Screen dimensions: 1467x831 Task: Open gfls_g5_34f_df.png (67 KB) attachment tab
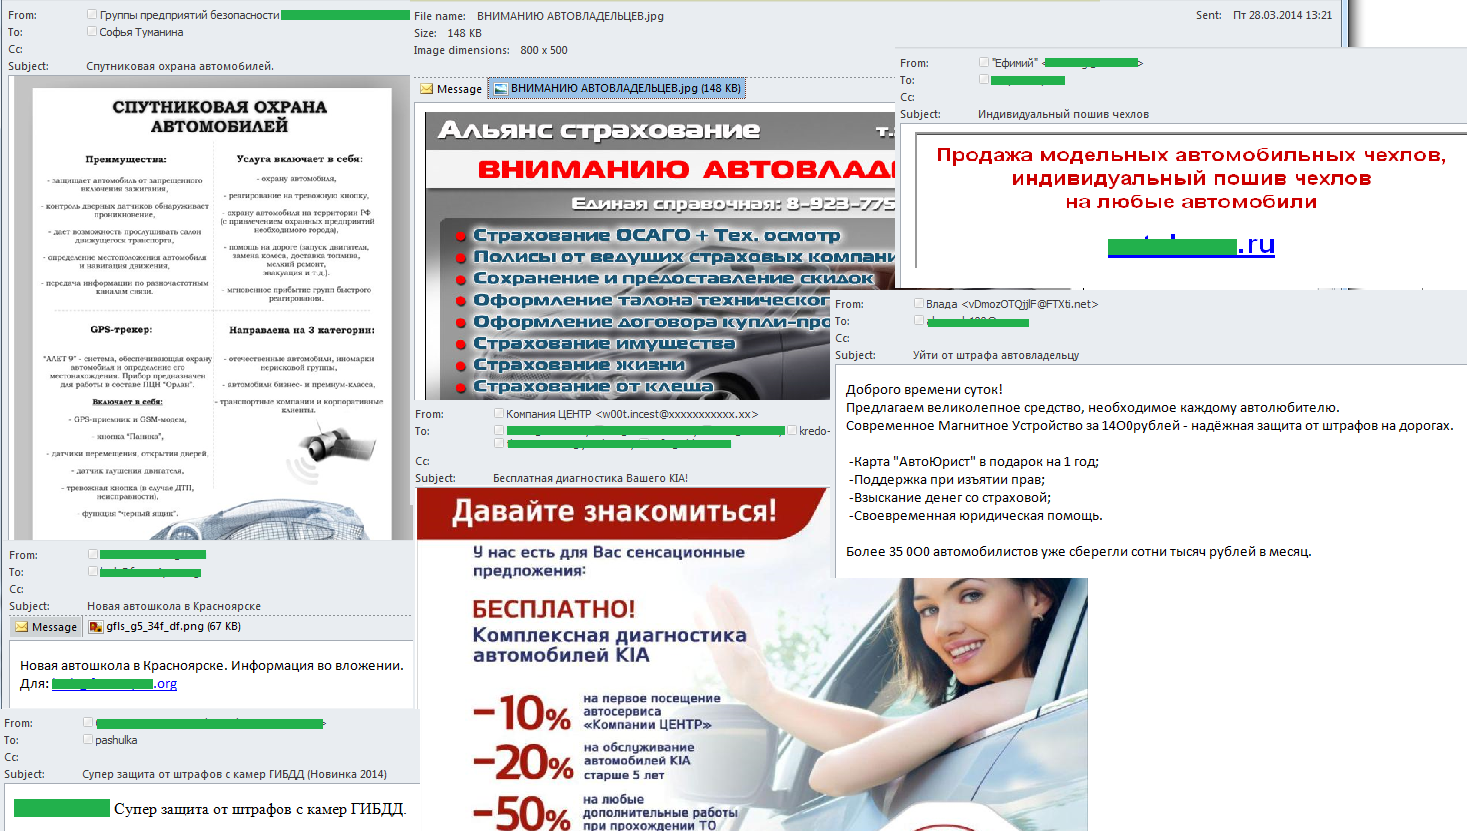165,627
